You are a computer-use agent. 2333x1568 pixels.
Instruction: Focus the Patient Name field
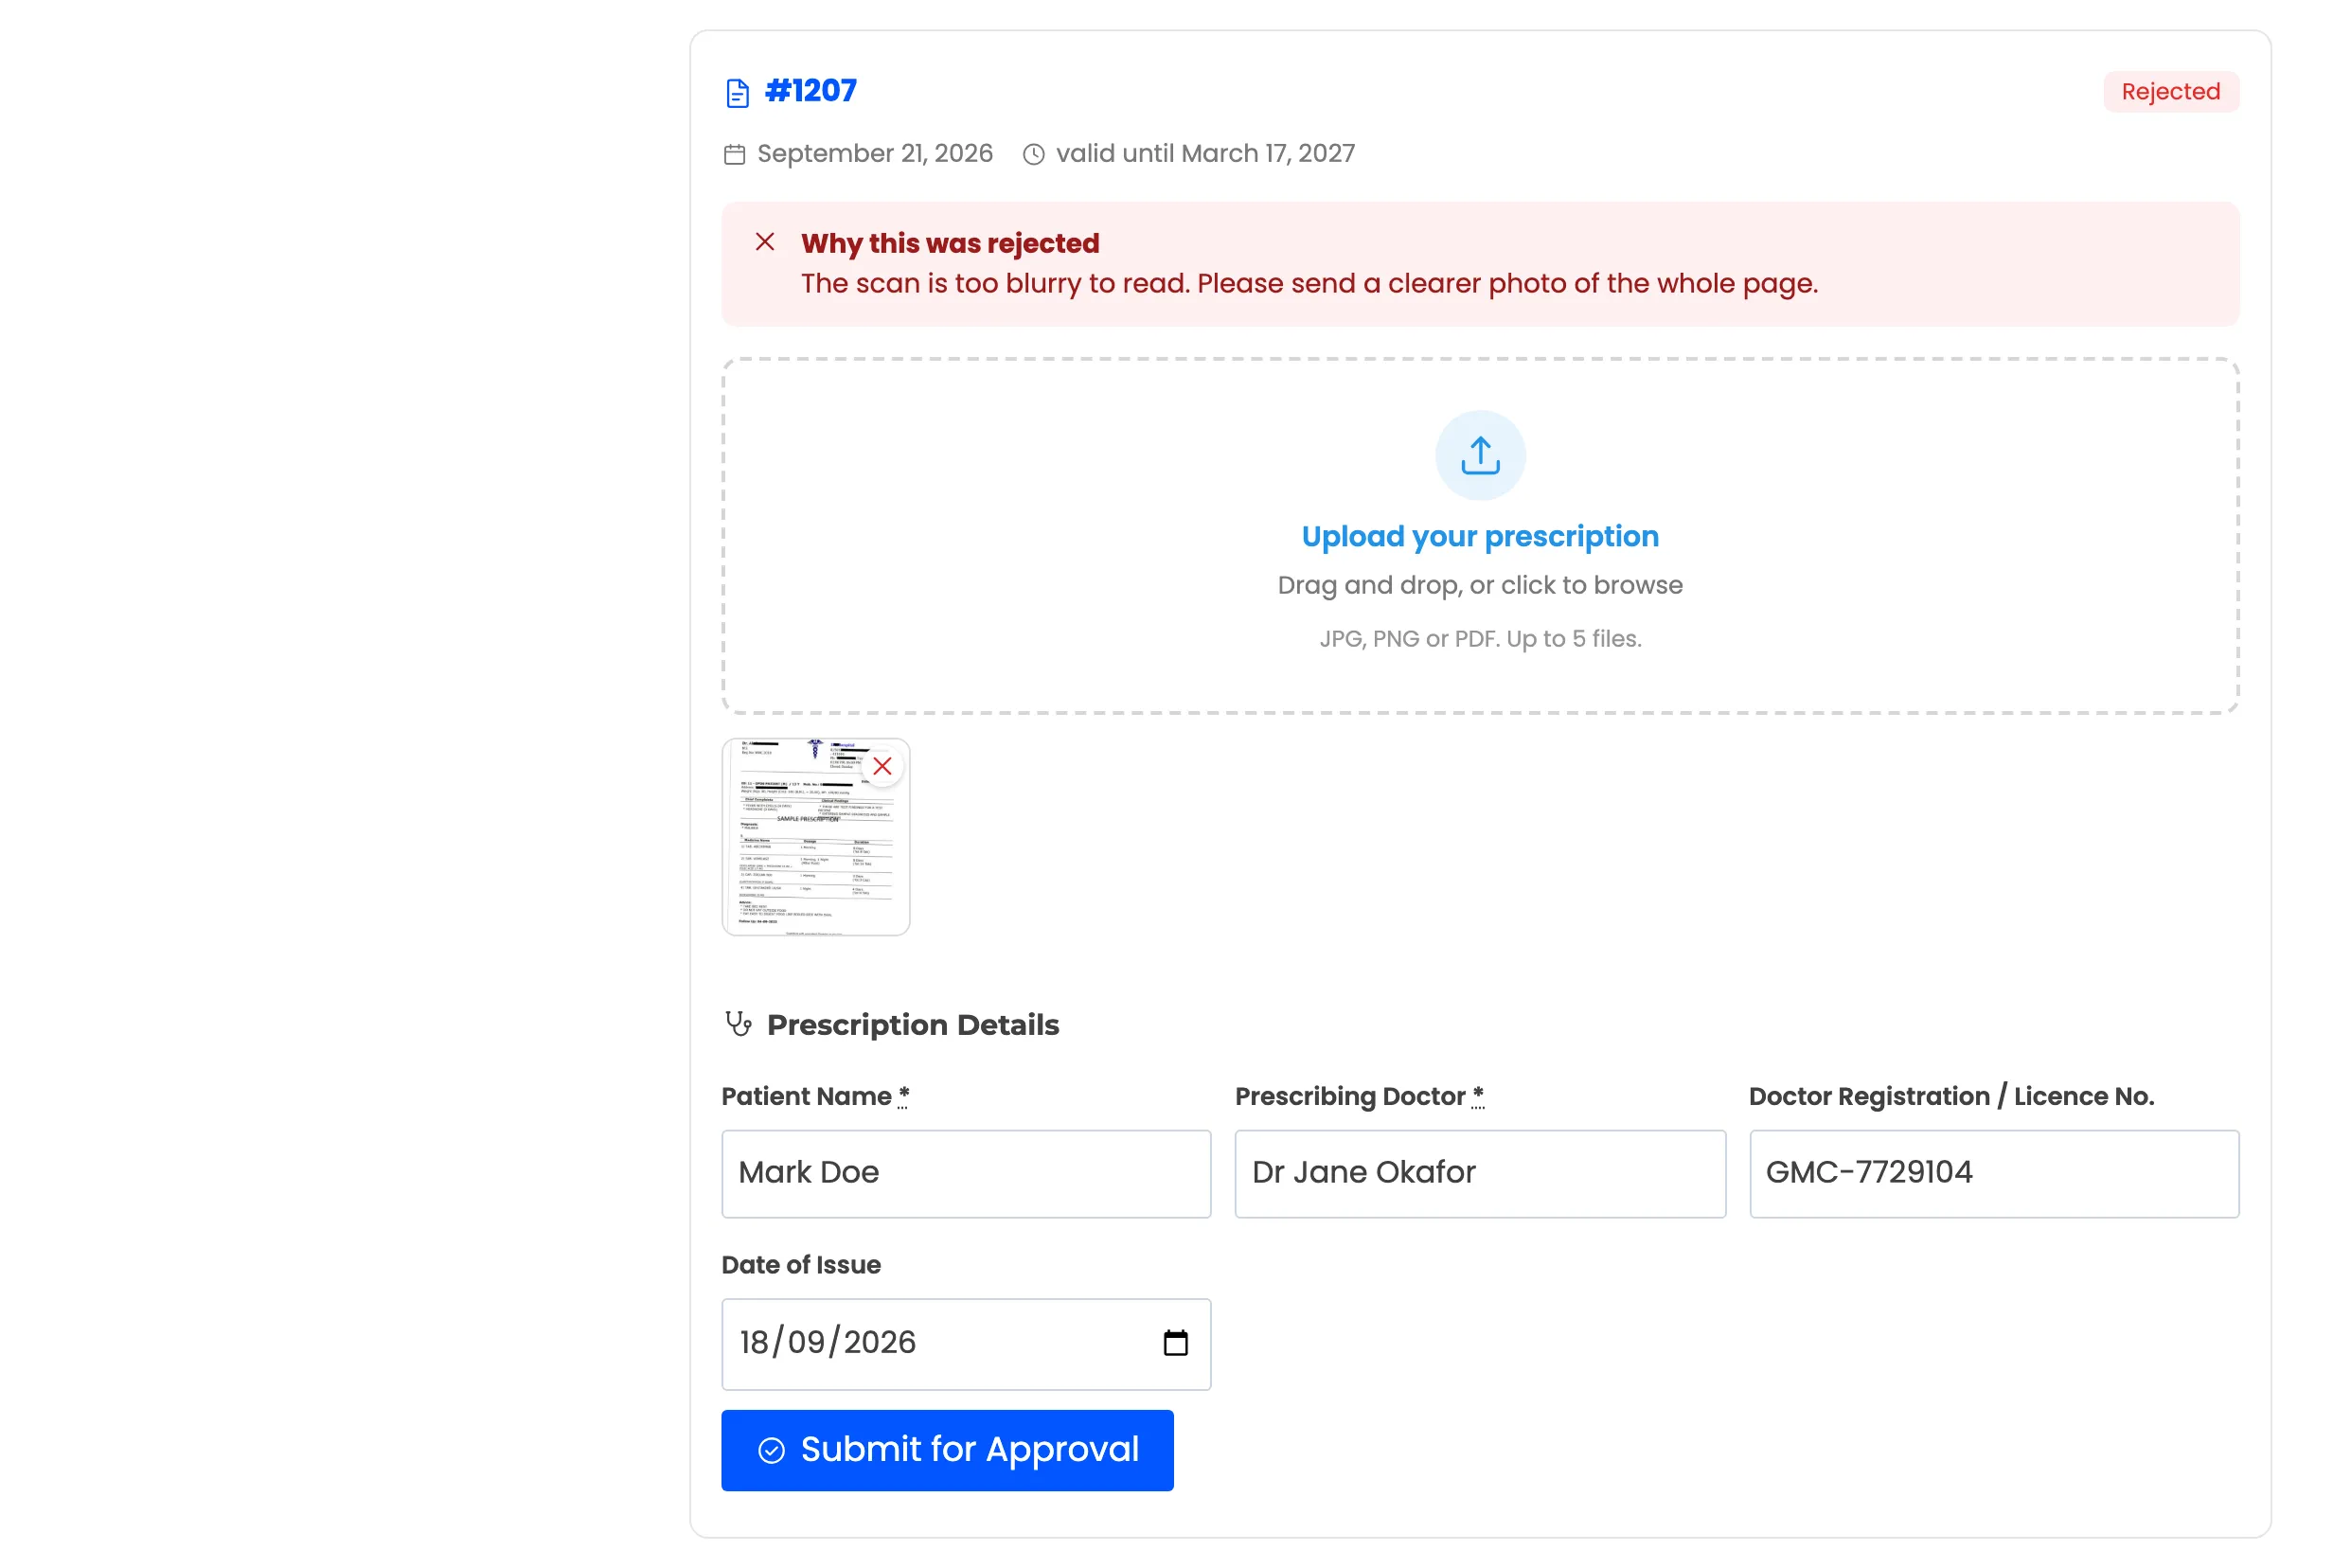966,1173
